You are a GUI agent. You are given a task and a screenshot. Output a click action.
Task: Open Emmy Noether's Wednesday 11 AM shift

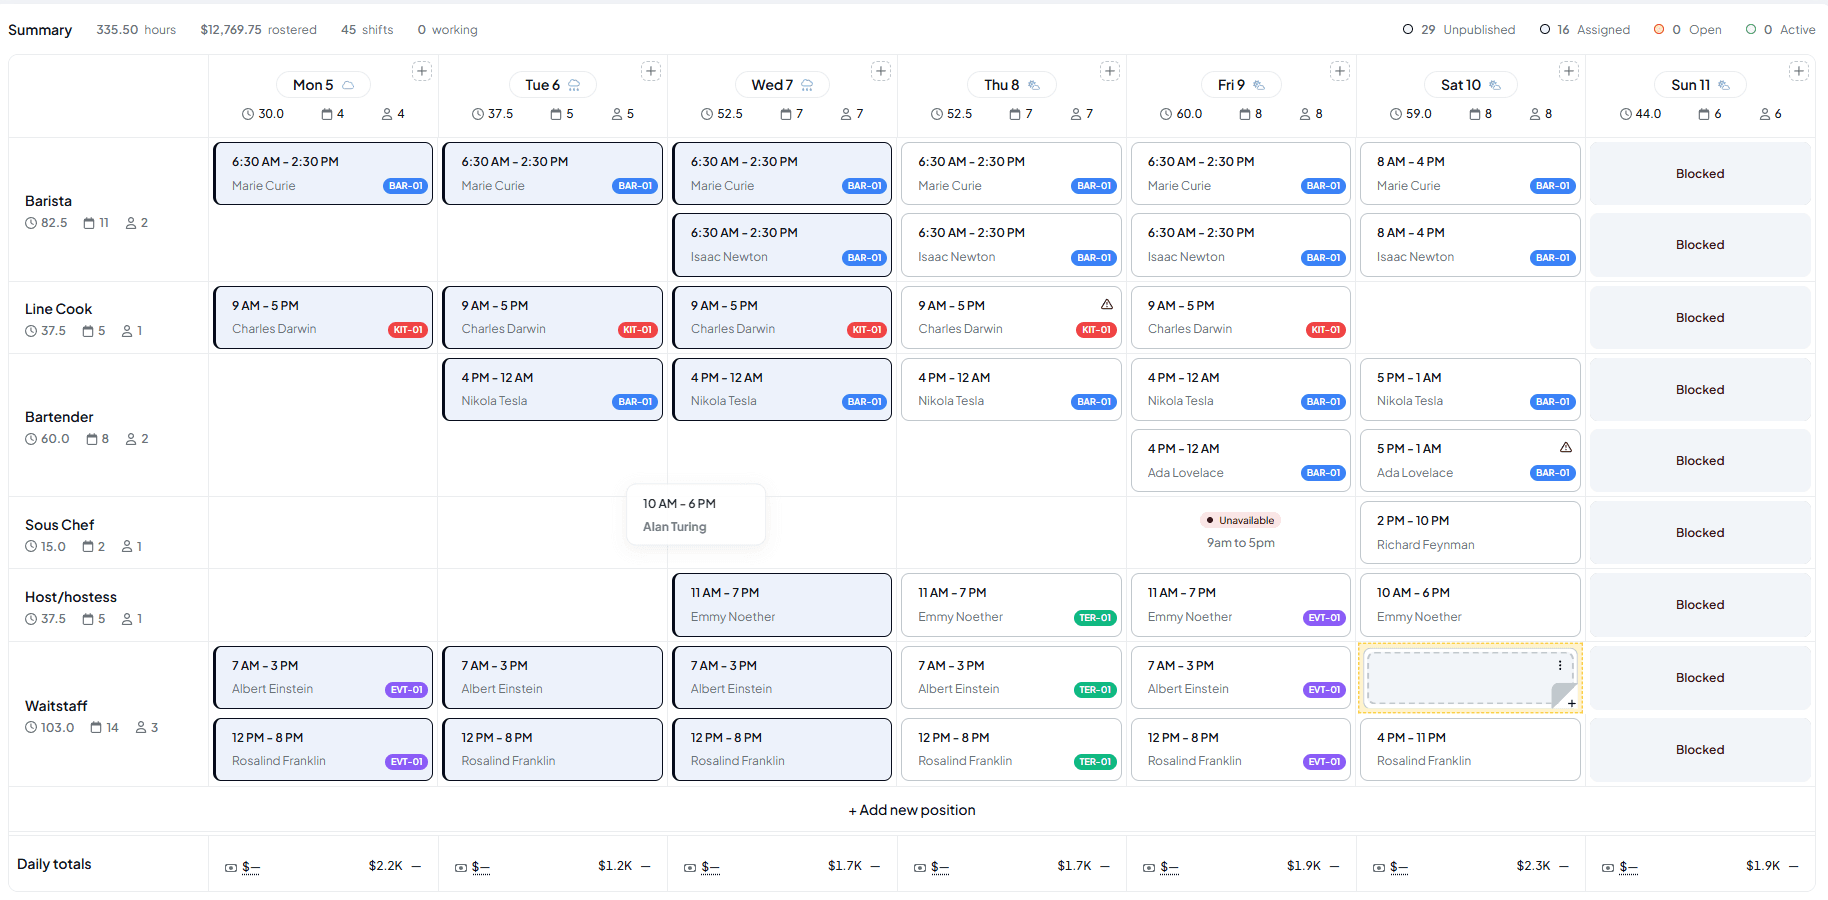(782, 605)
